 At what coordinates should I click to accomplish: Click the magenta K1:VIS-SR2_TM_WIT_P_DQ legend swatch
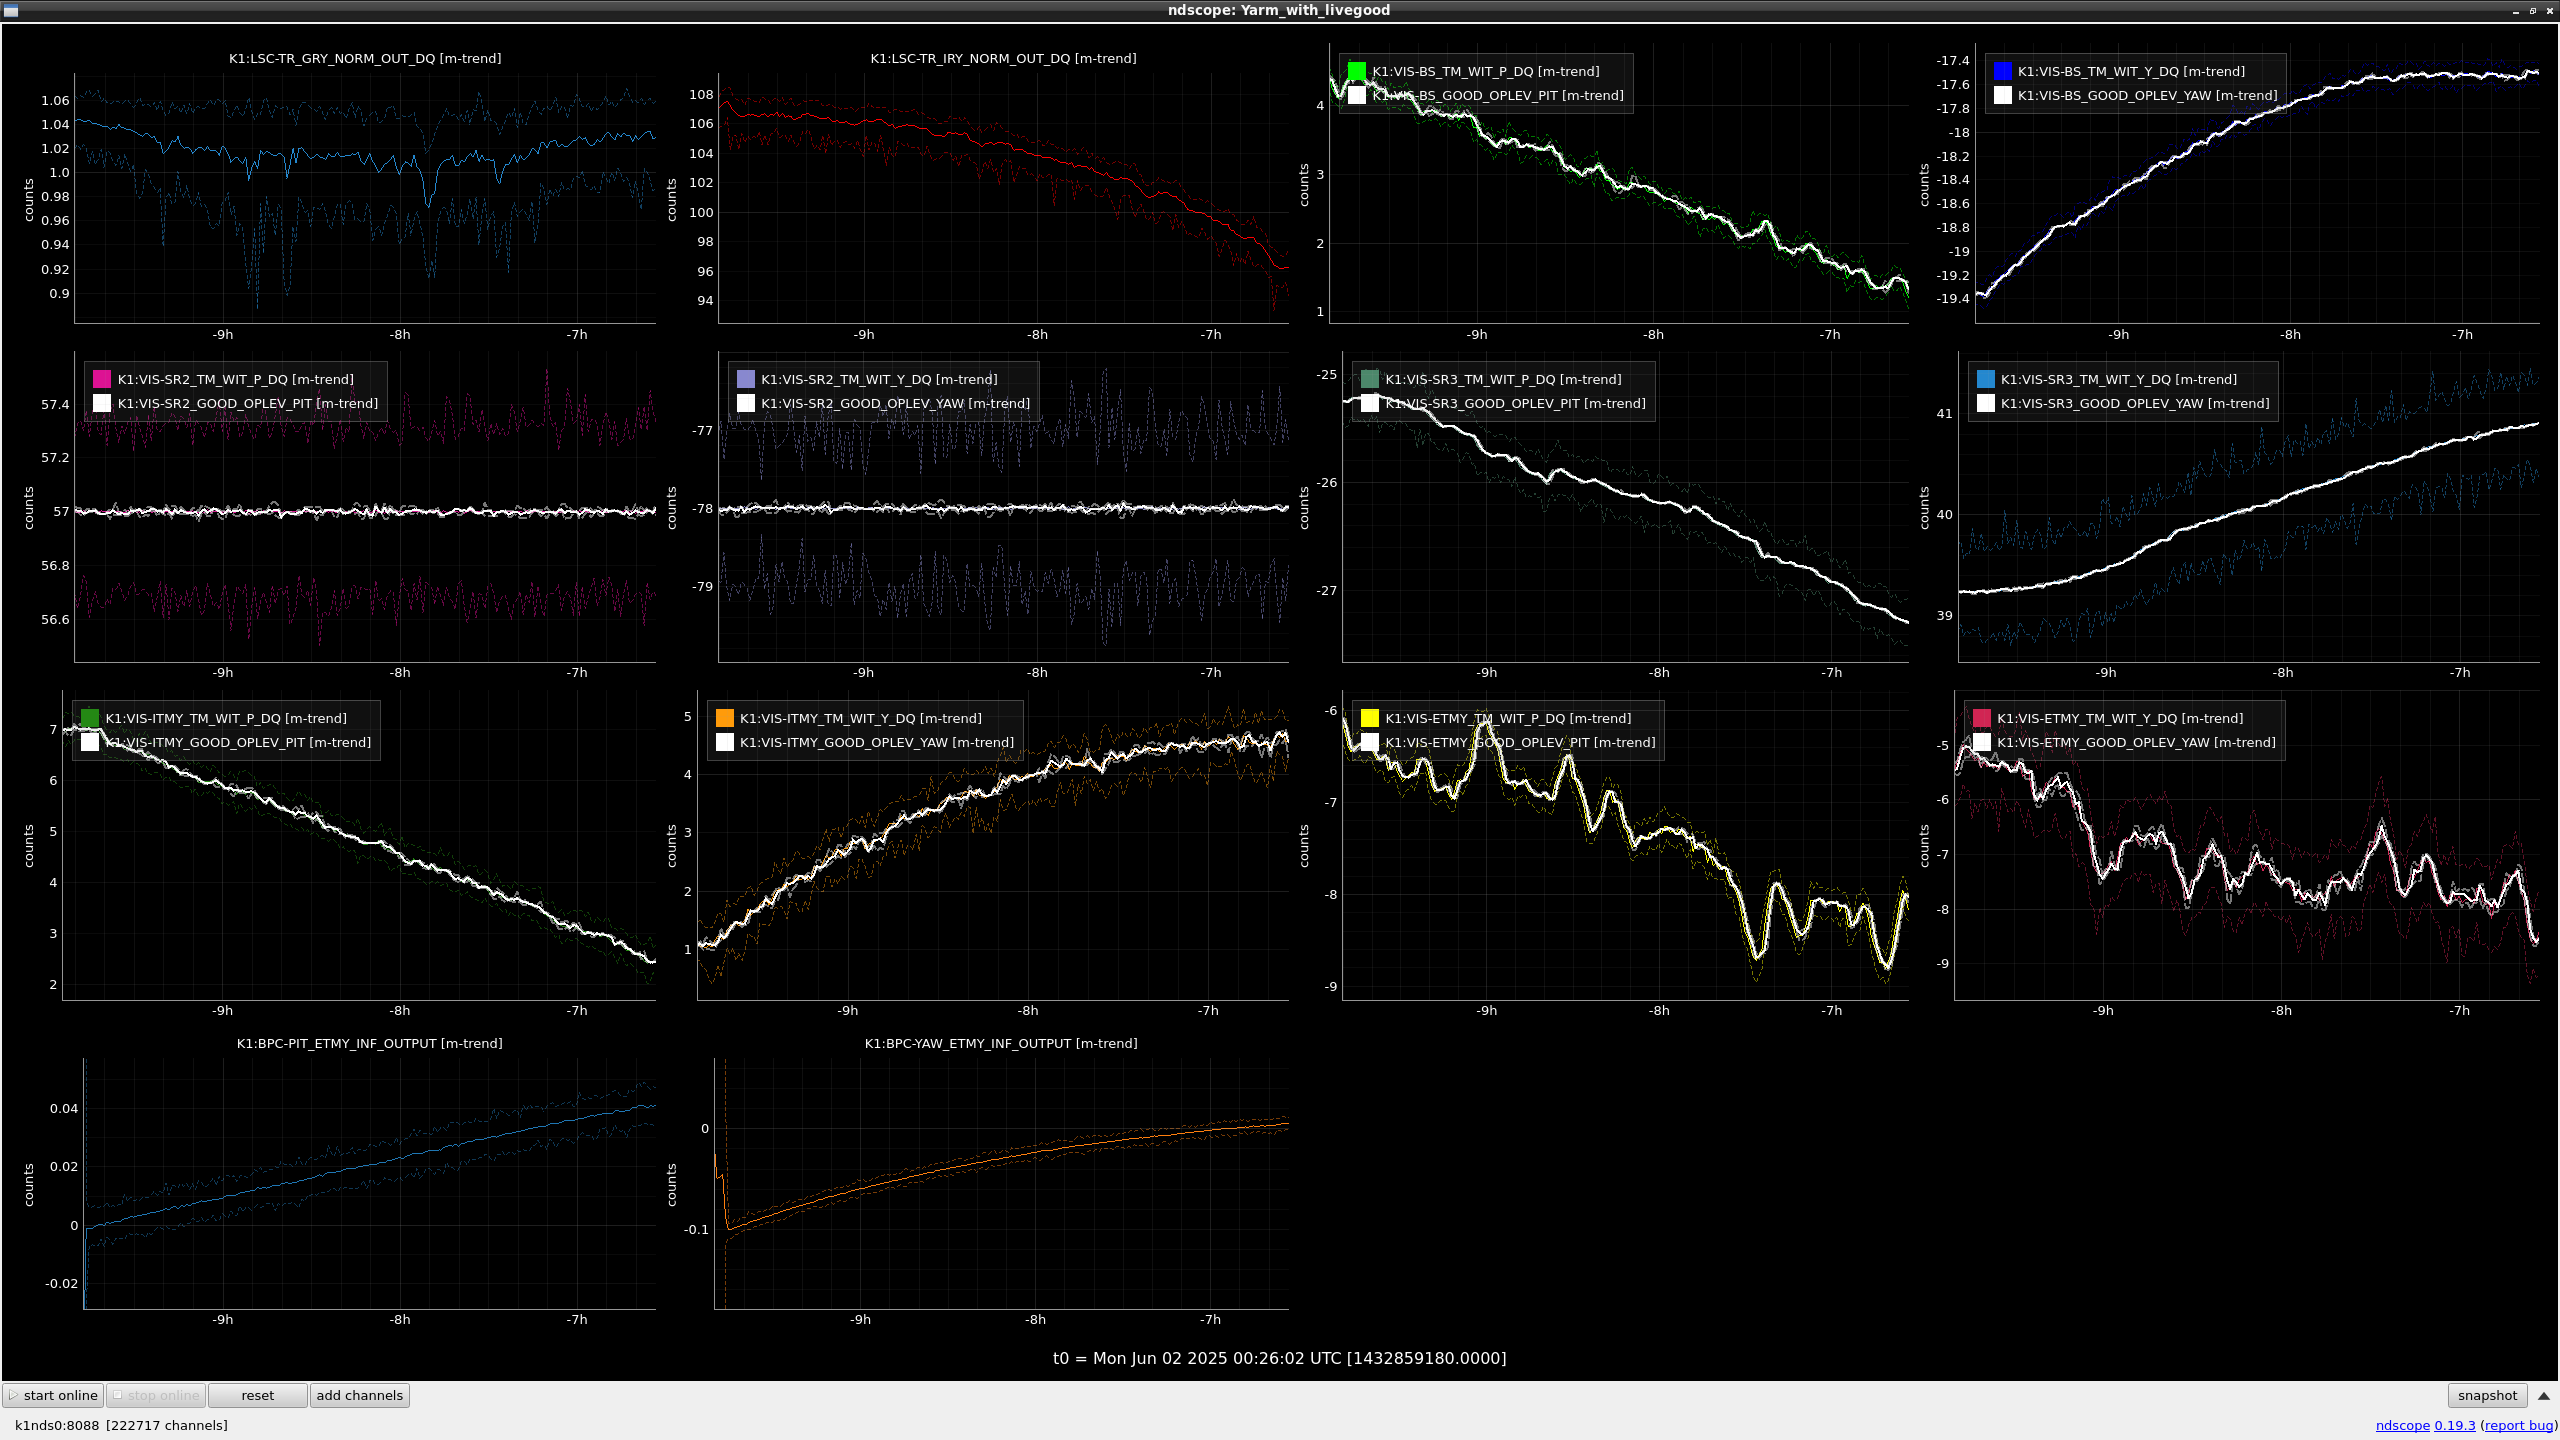pyautogui.click(x=102, y=379)
